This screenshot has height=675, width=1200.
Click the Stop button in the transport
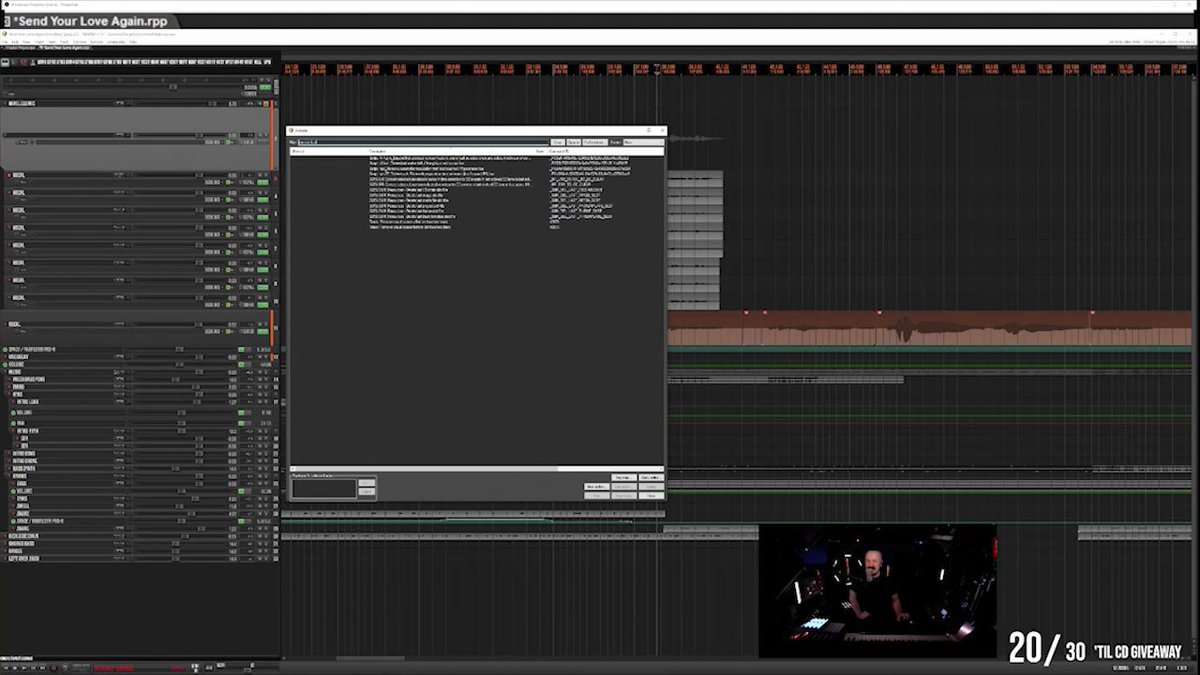pyautogui.click(x=15, y=668)
